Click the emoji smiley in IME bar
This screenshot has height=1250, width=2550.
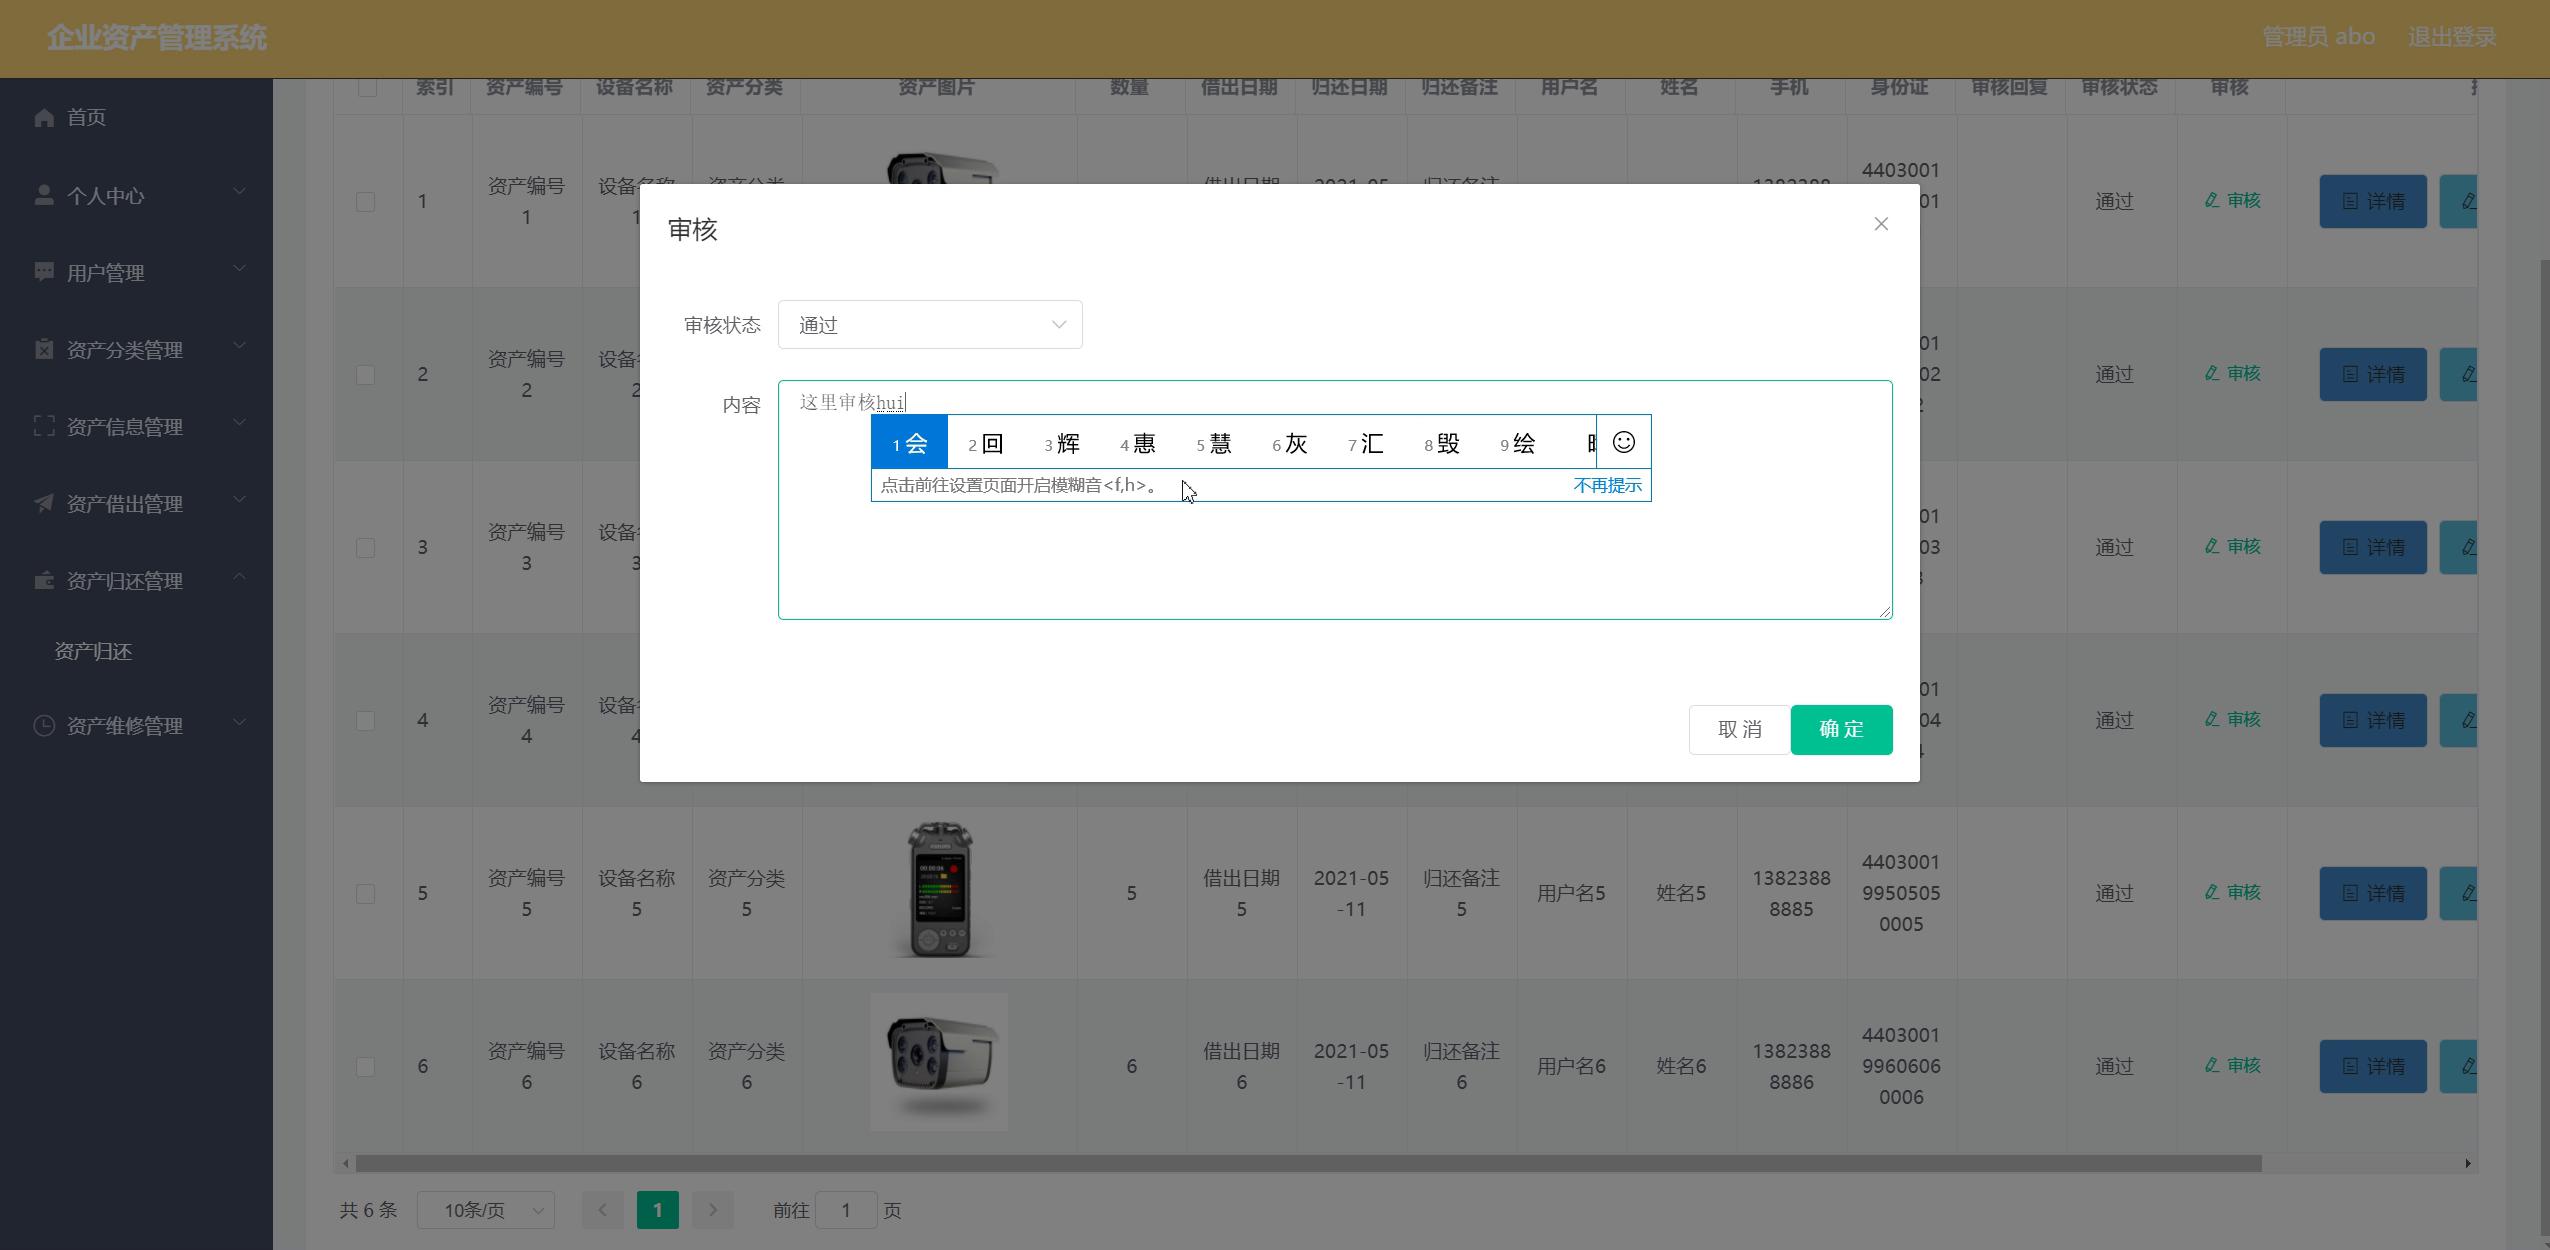pos(1623,442)
